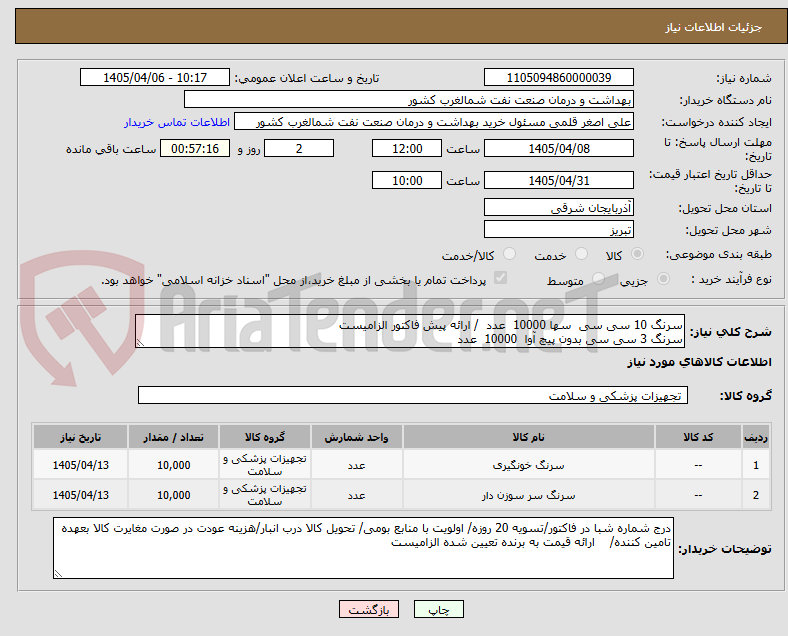Viewport: 788px width, 636px height.
Task: Click the goods group field تجهیزات پزشکی و سلامت
Action: (x=413, y=395)
